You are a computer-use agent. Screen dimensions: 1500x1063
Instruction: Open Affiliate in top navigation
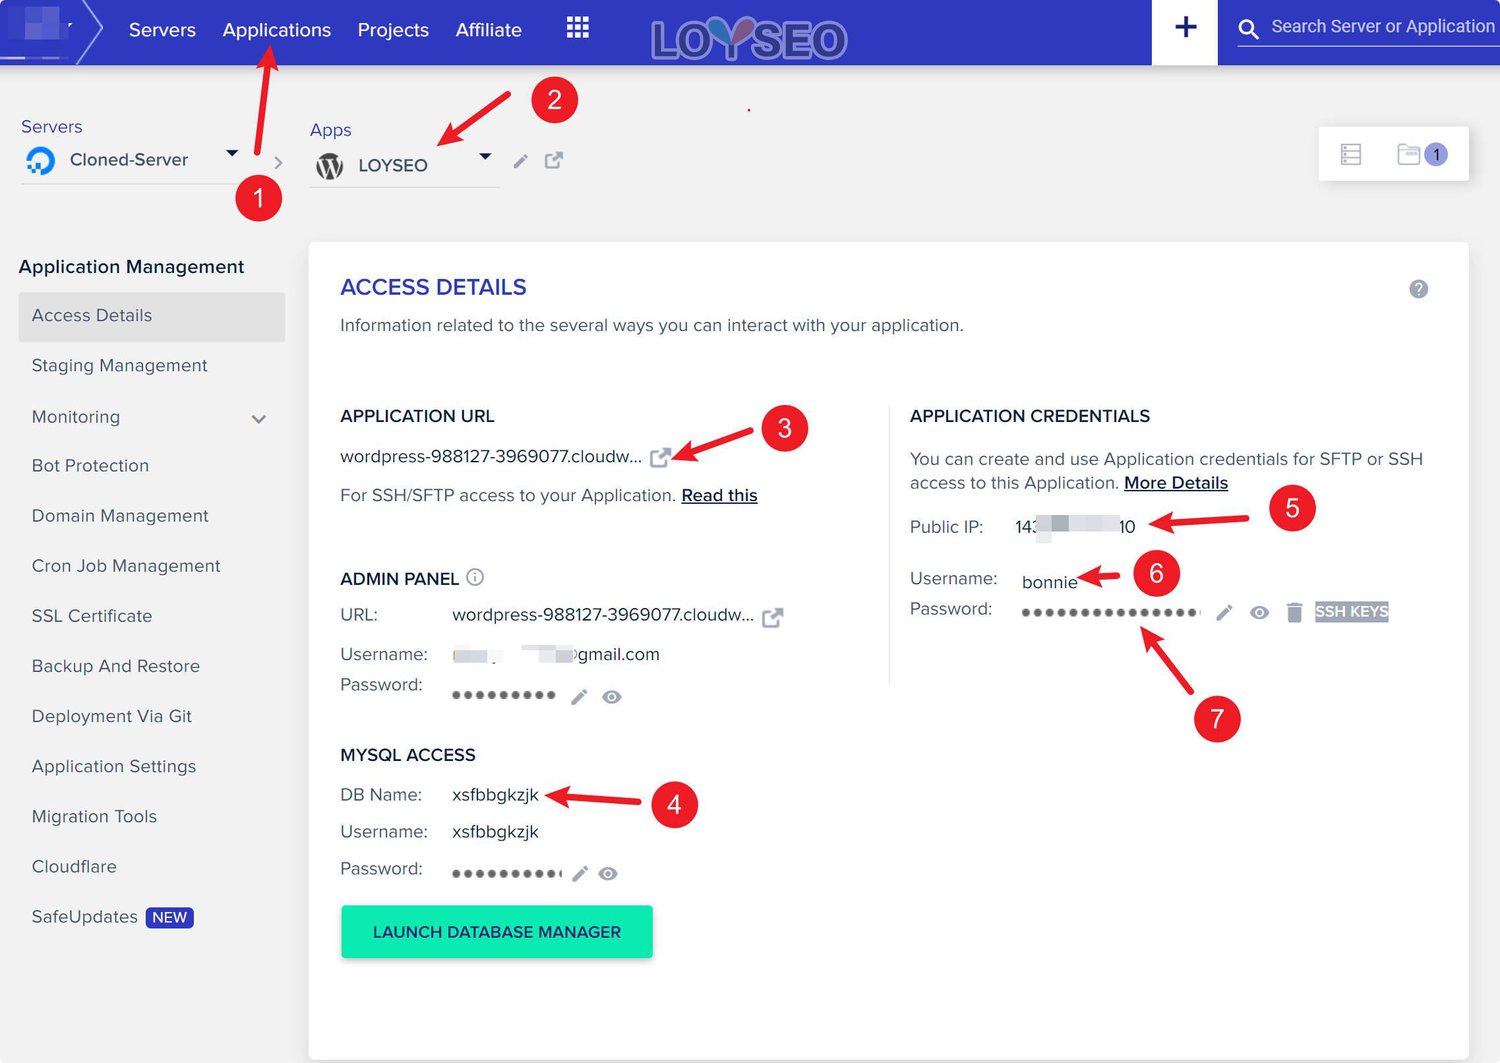click(x=489, y=30)
